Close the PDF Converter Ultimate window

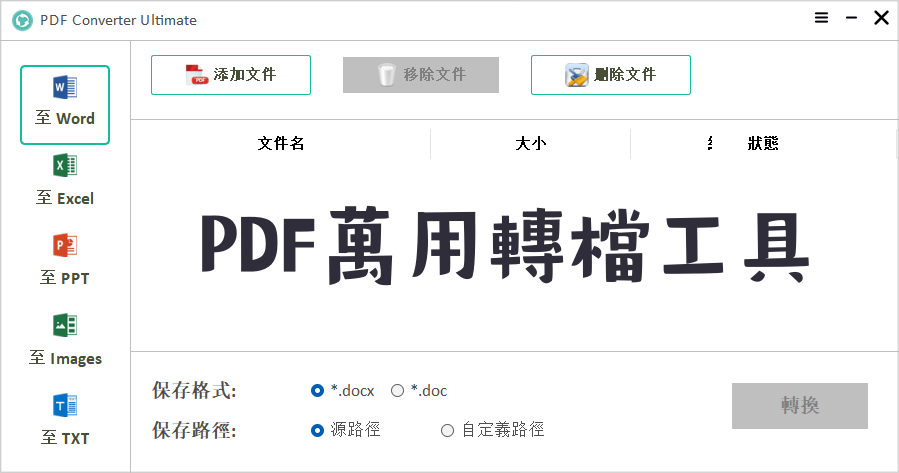(881, 18)
